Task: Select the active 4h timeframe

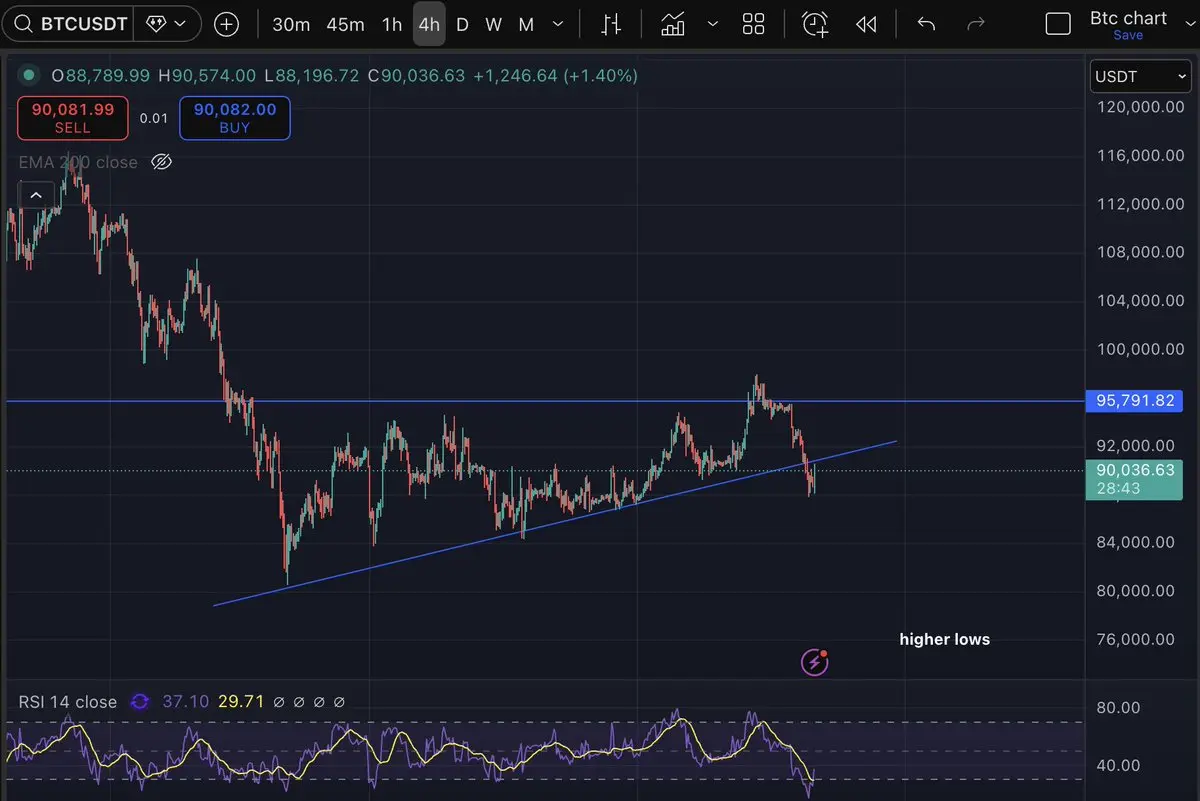Action: (x=429, y=24)
